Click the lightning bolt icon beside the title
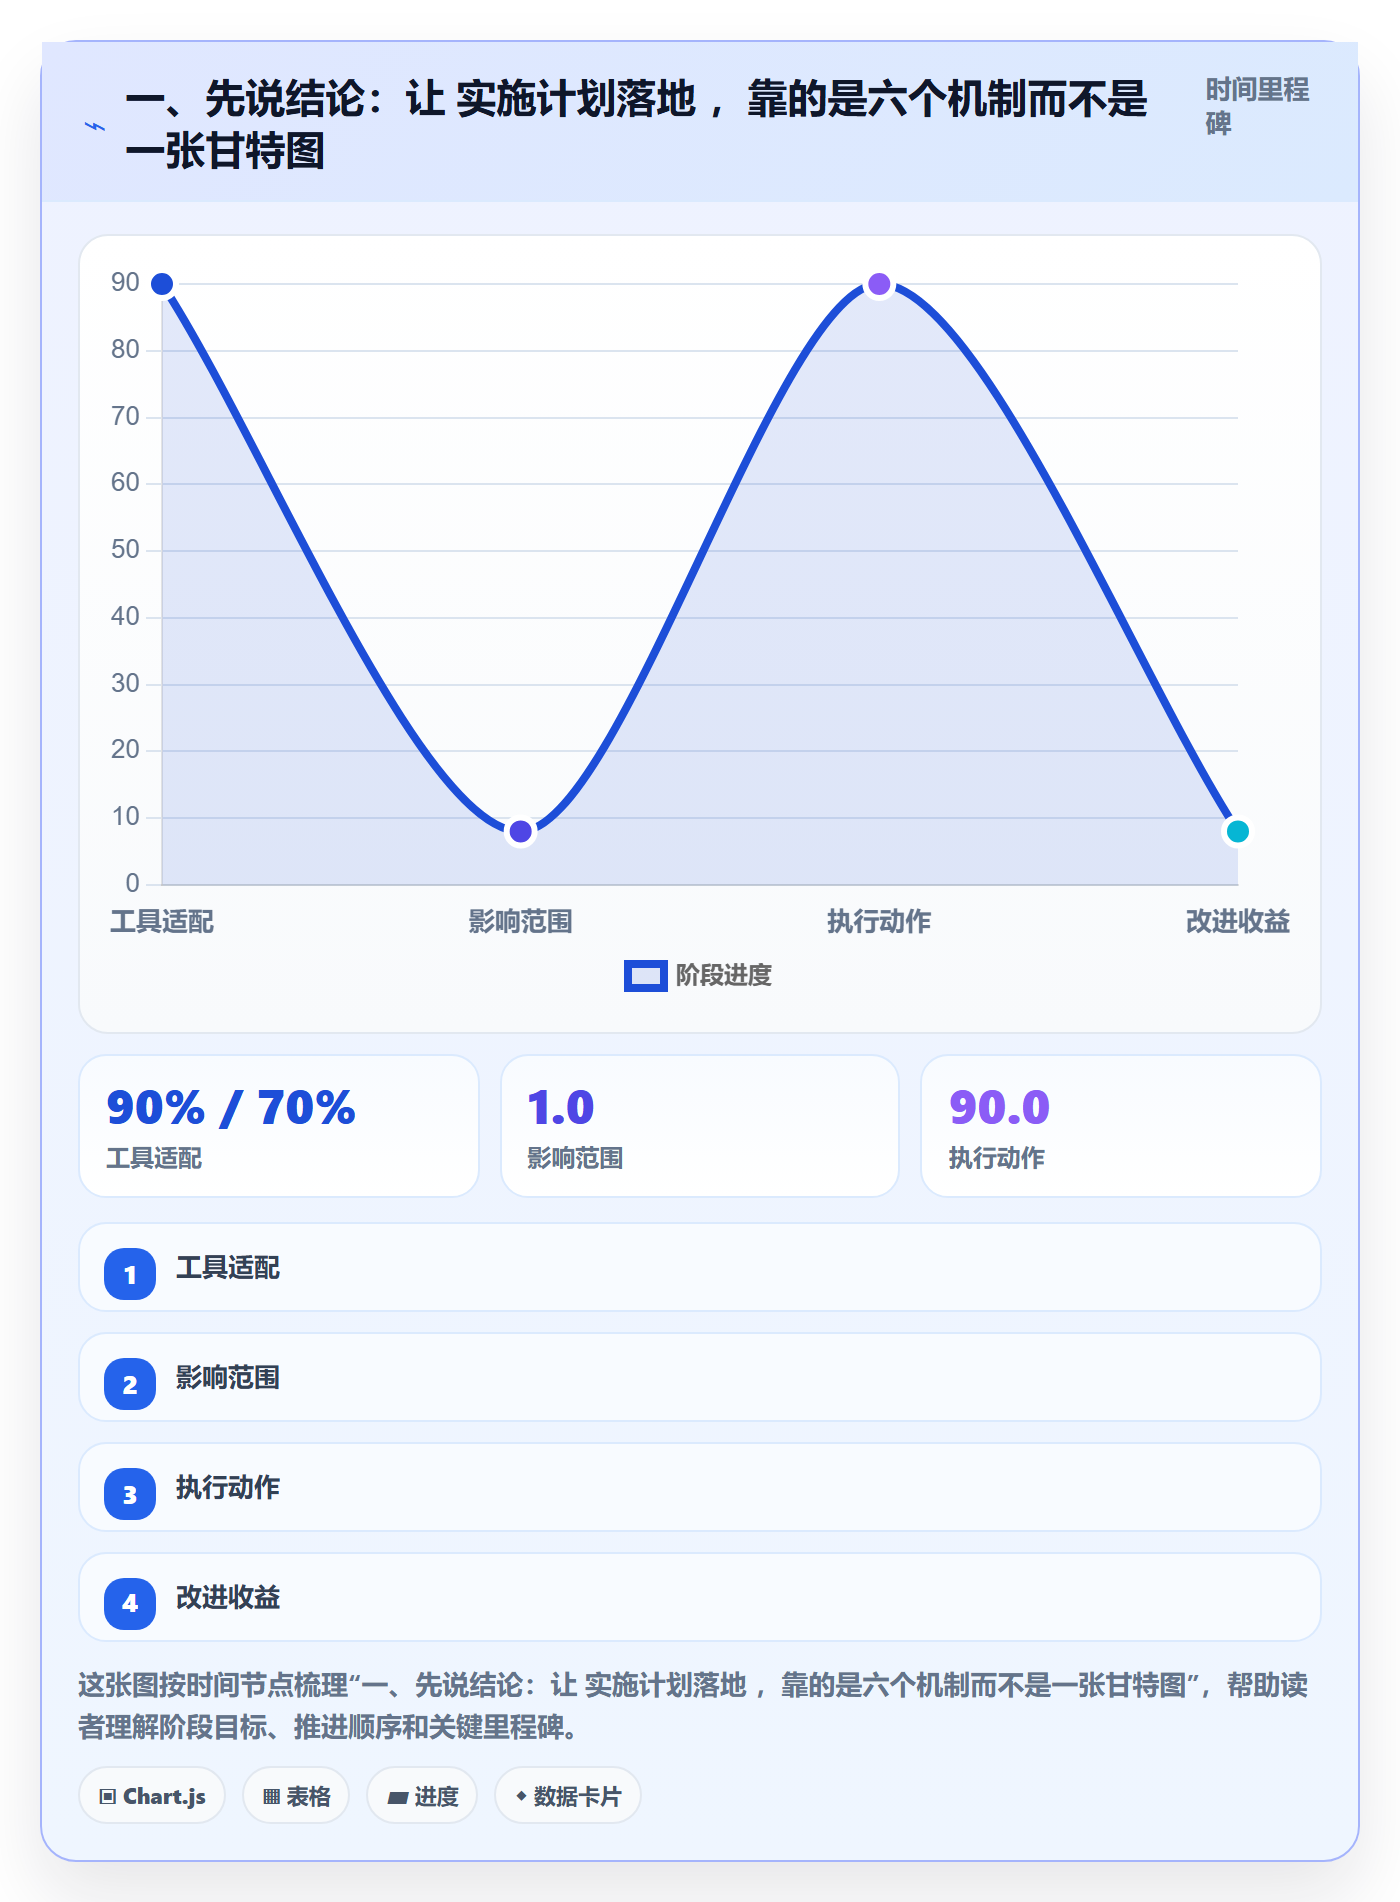 click(x=95, y=126)
